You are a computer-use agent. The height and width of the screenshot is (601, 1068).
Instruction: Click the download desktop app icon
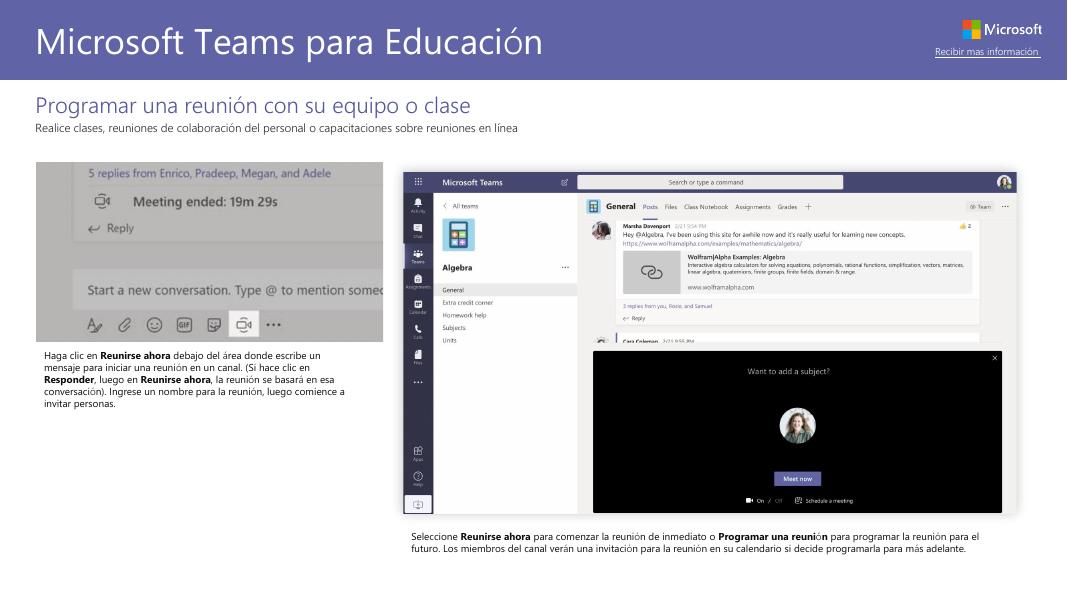(418, 504)
